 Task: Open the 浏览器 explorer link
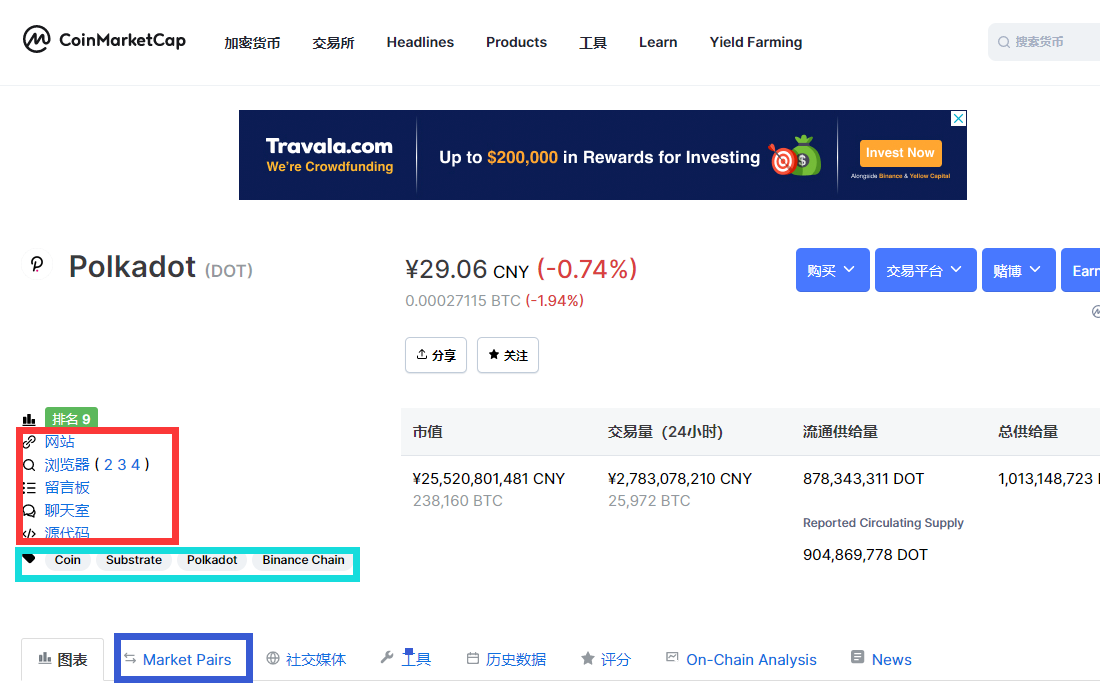[x=67, y=464]
